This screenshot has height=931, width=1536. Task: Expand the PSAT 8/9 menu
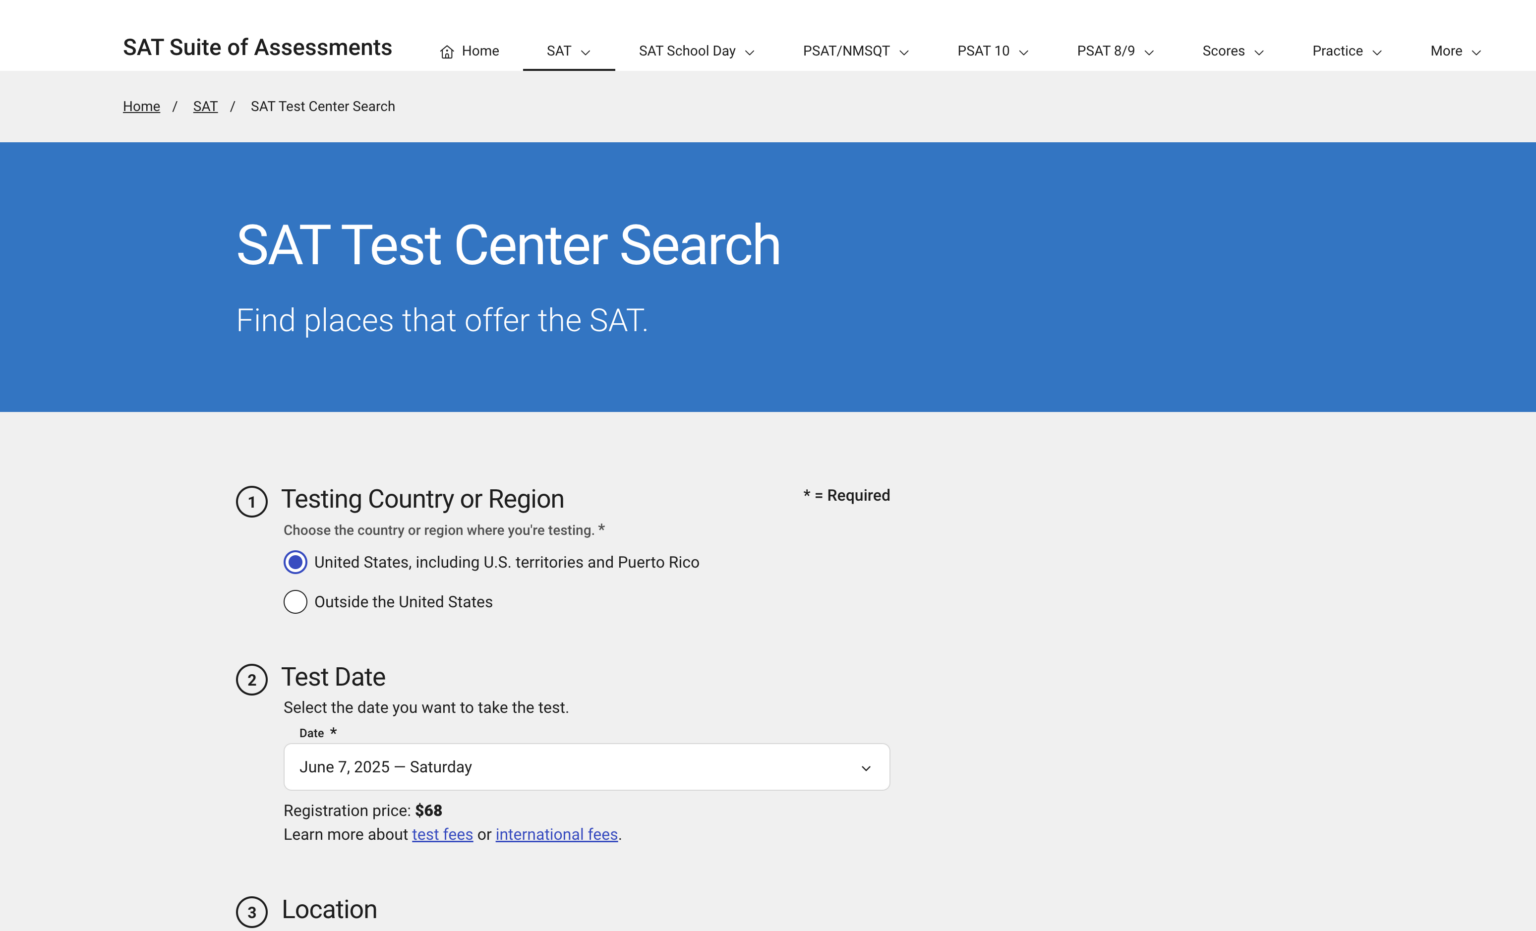(x=1148, y=51)
